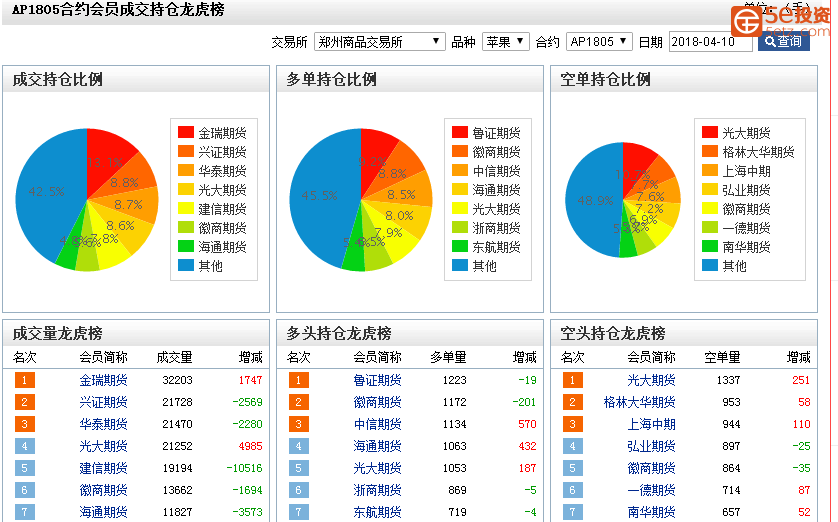Click 金瑞期货 red legend swatch
The image size is (838, 522).
[185, 132]
